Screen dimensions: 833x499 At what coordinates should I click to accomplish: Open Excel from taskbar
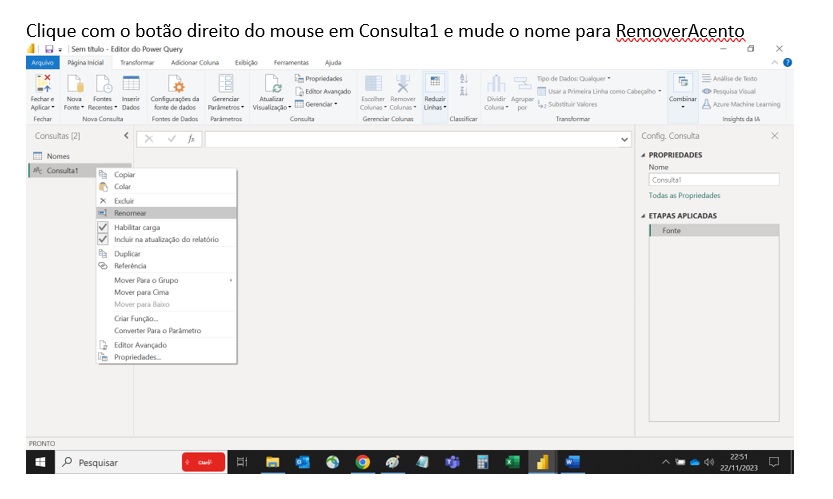click(512, 462)
